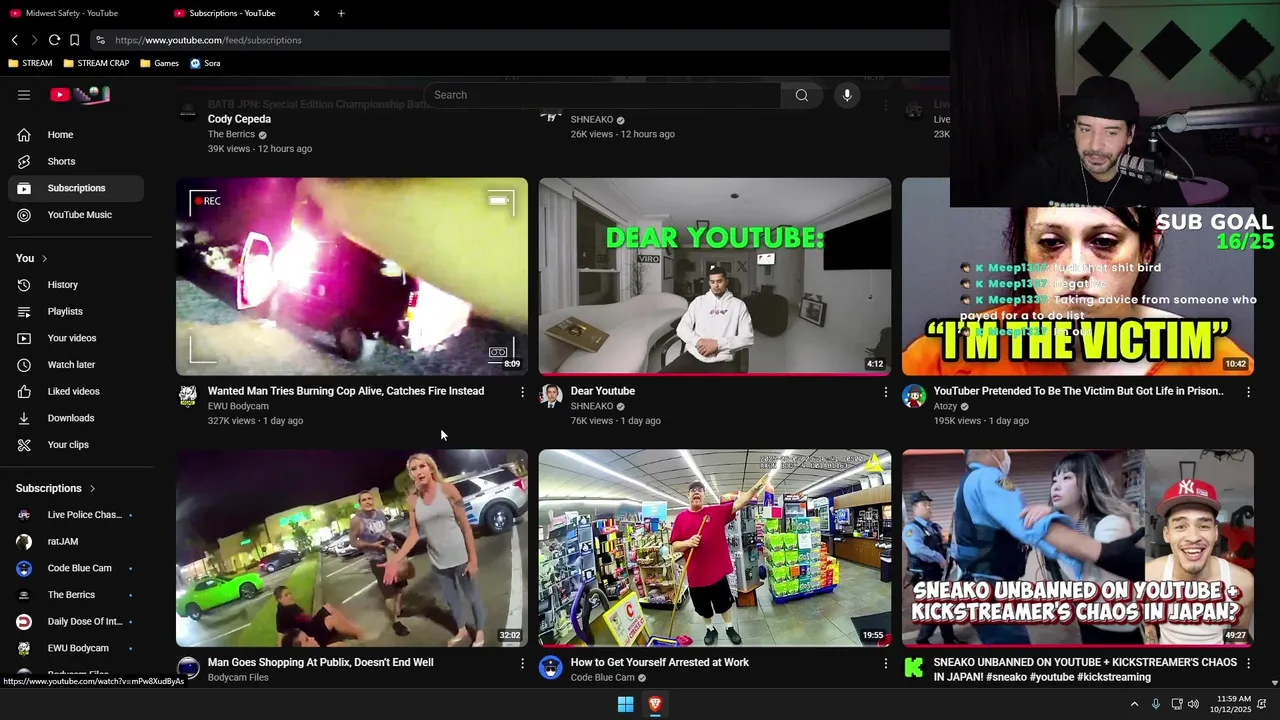
Task: Open Dear Youtube video thumbnail
Action: point(715,277)
